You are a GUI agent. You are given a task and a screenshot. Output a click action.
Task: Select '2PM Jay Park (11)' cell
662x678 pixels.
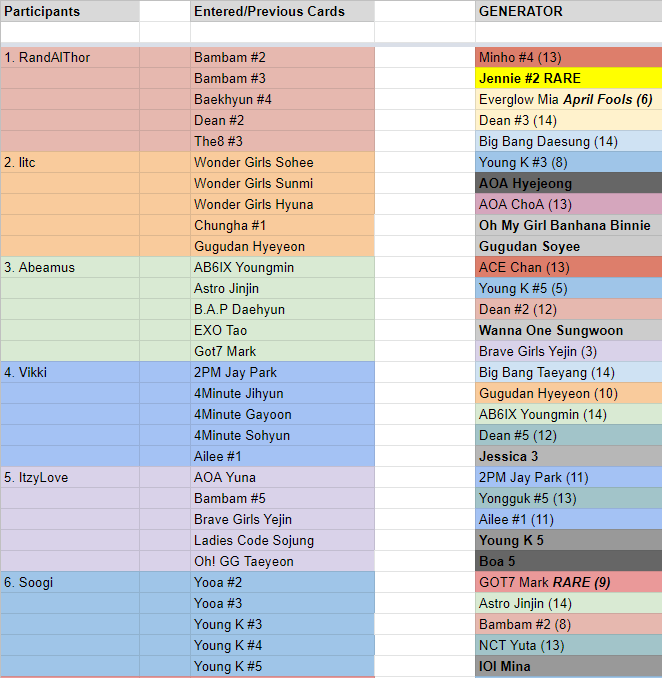569,477
